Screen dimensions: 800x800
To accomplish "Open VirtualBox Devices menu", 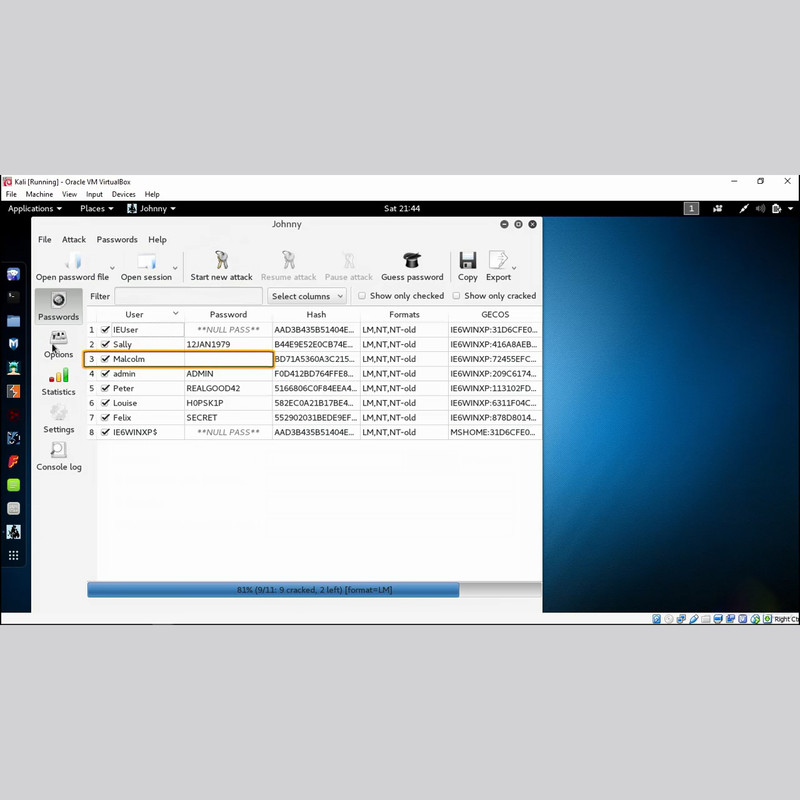I will tap(123, 194).
